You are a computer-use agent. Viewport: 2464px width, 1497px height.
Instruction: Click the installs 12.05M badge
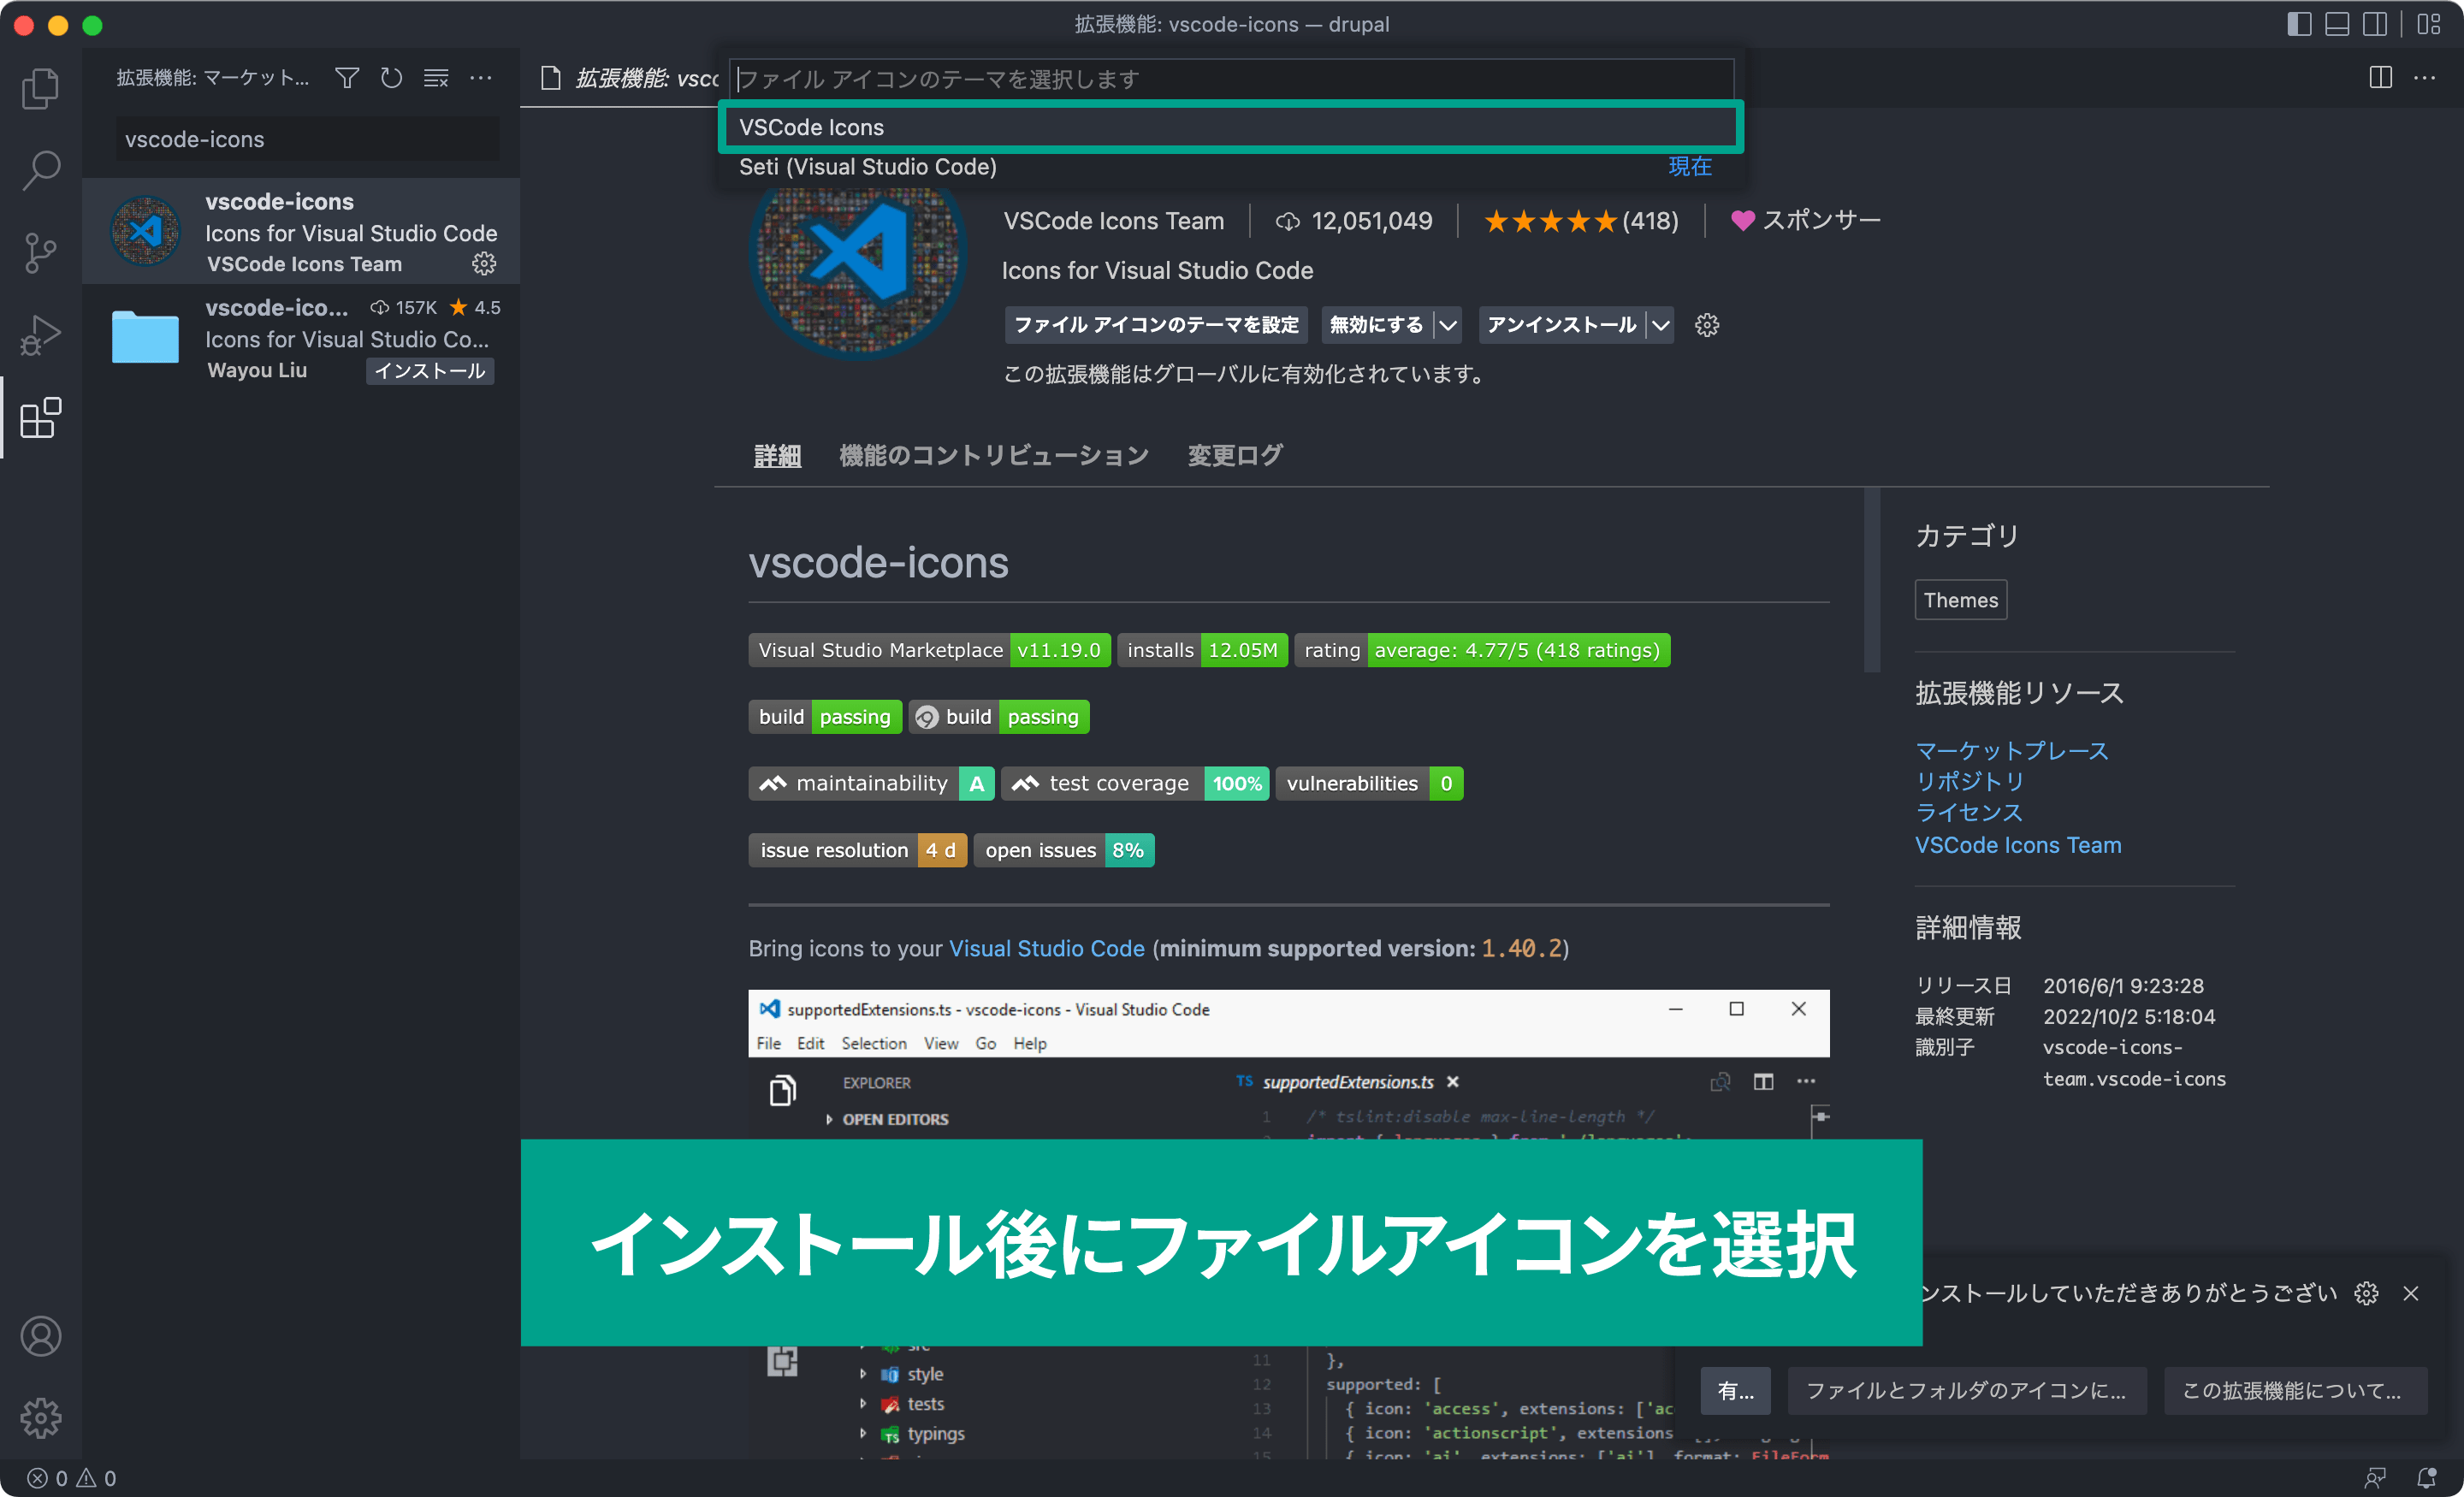(x=1202, y=650)
